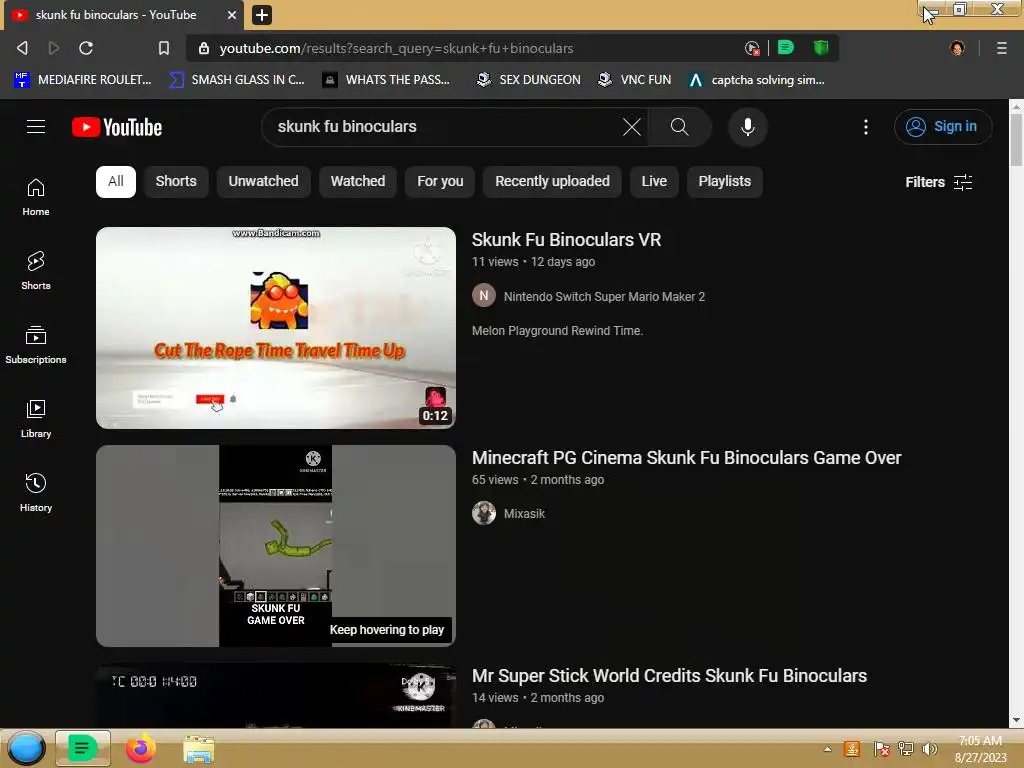Click the green browser taskbar button

tap(82, 748)
